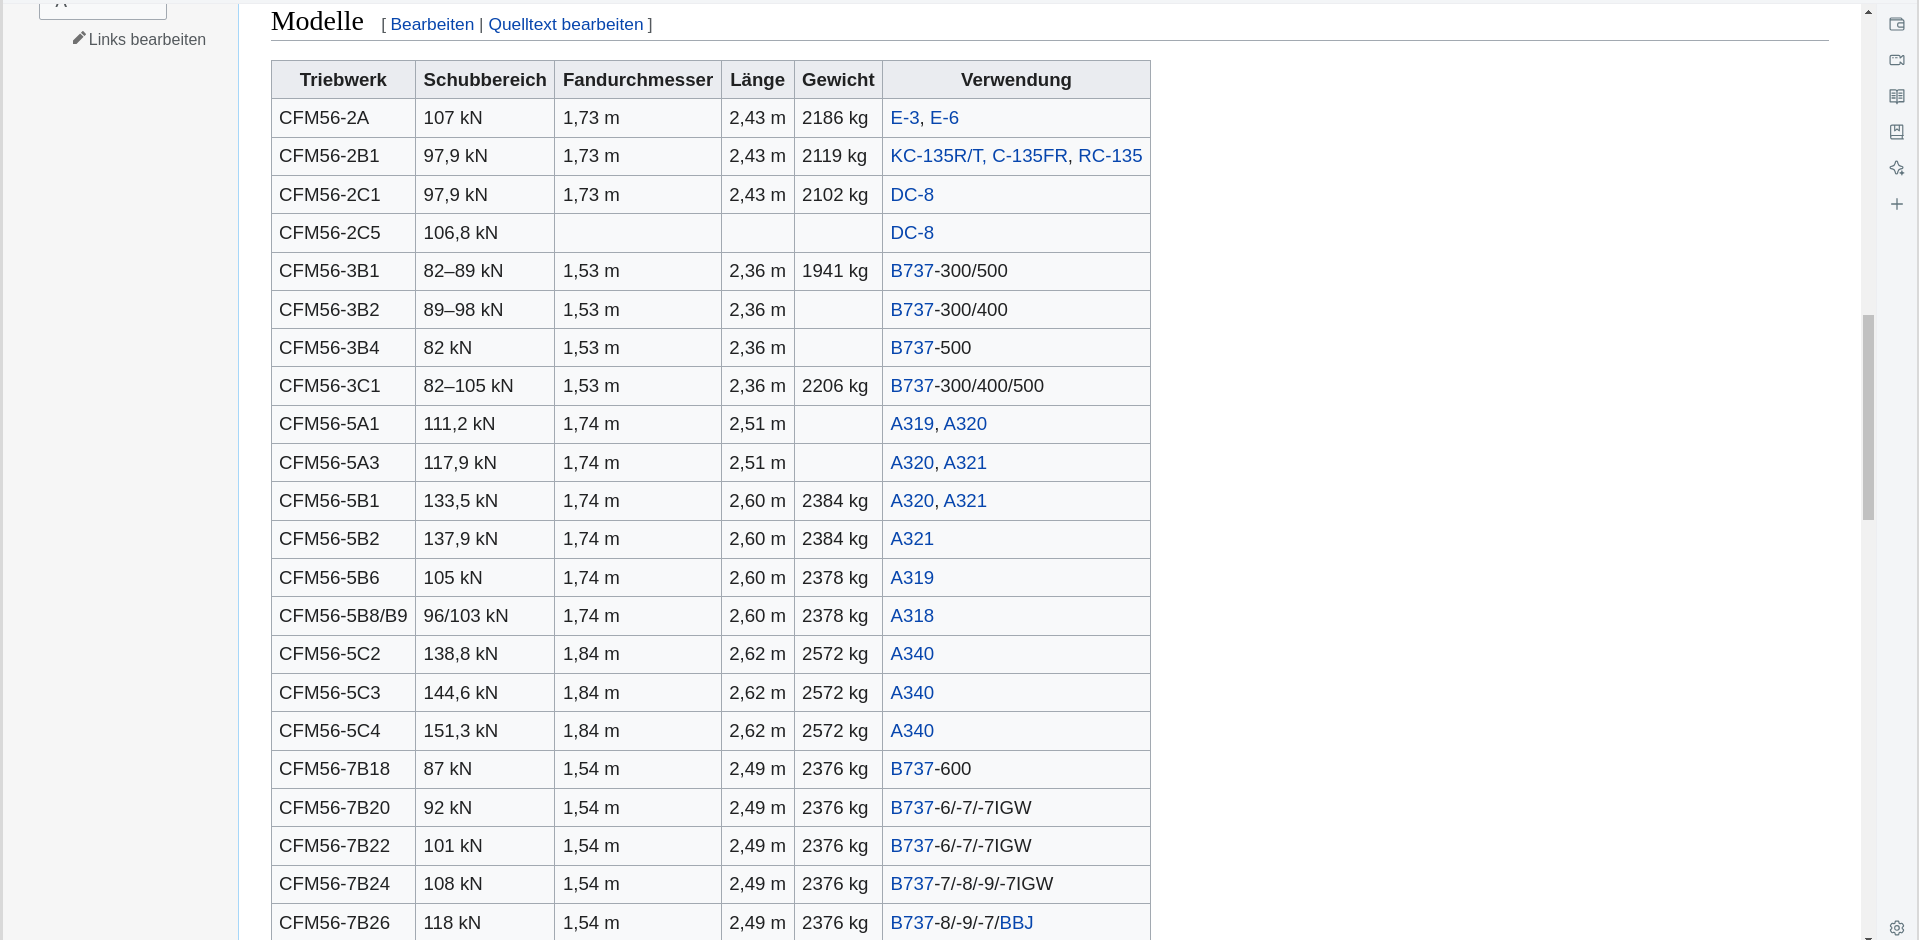Open A320 link in CFM56-5B1 row

(912, 501)
